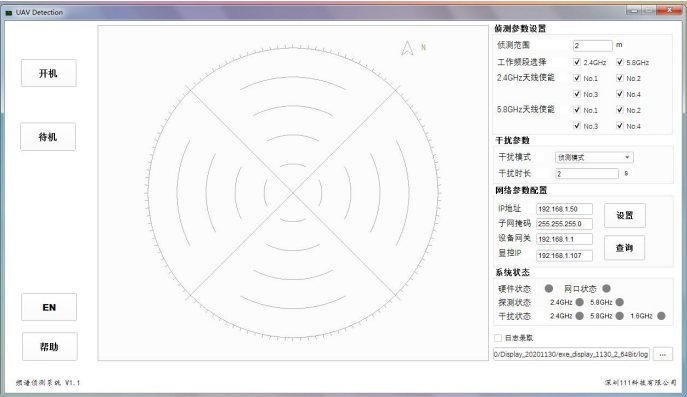Click the north arrow compass icon
Viewport: 687px width, 397px height.
(407, 48)
